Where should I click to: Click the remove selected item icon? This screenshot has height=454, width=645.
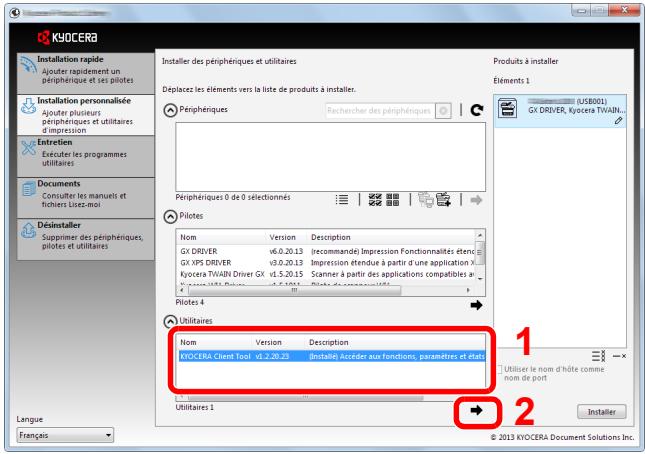coord(619,356)
